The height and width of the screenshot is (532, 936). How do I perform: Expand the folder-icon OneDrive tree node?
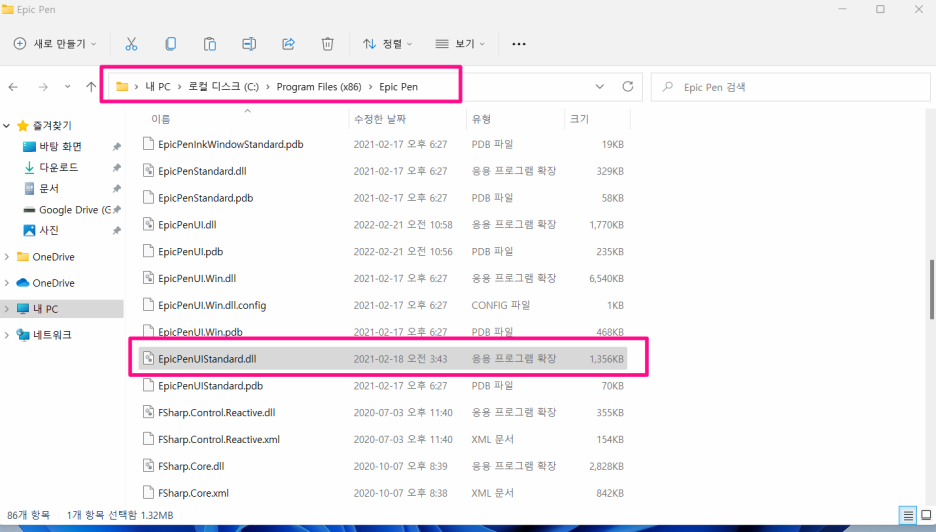[7, 257]
